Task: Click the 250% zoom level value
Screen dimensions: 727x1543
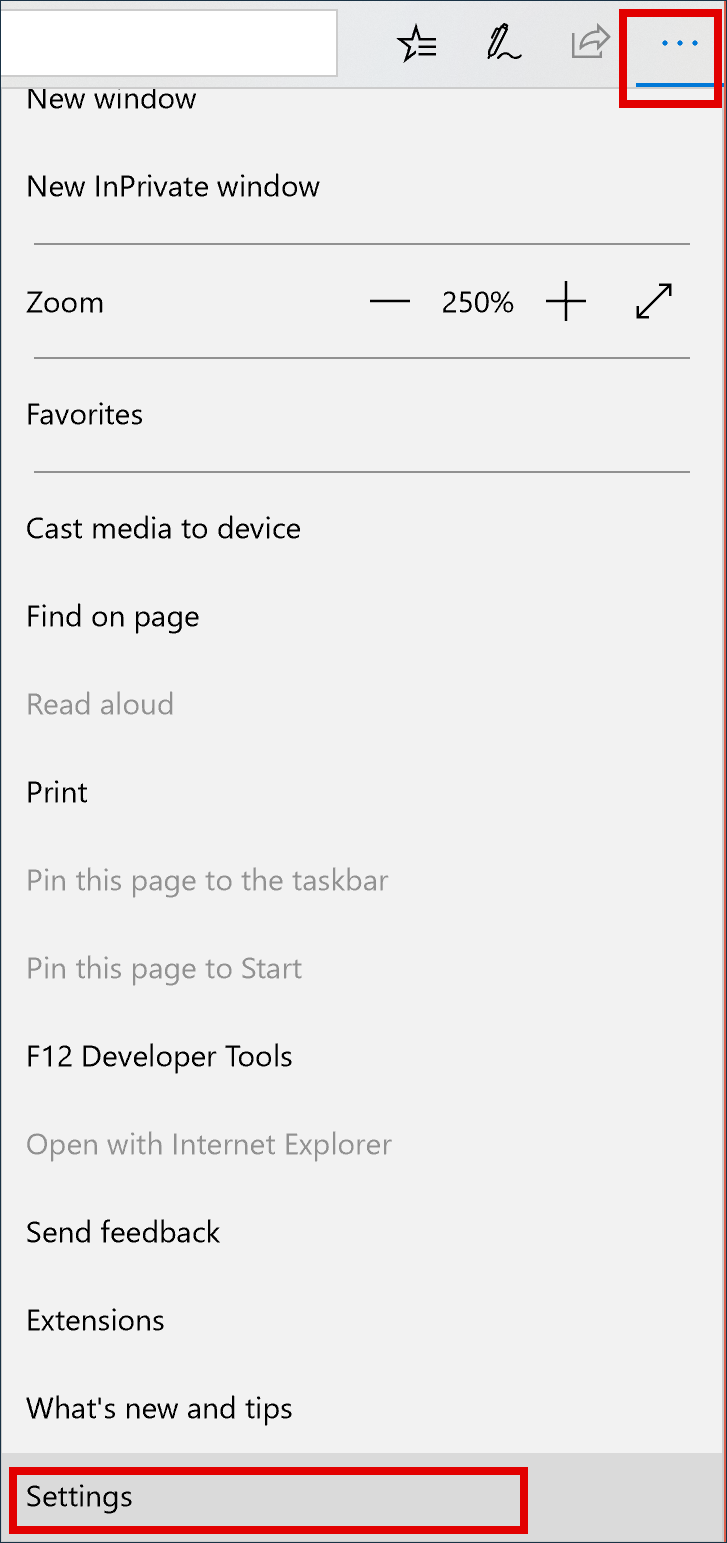Action: [477, 301]
